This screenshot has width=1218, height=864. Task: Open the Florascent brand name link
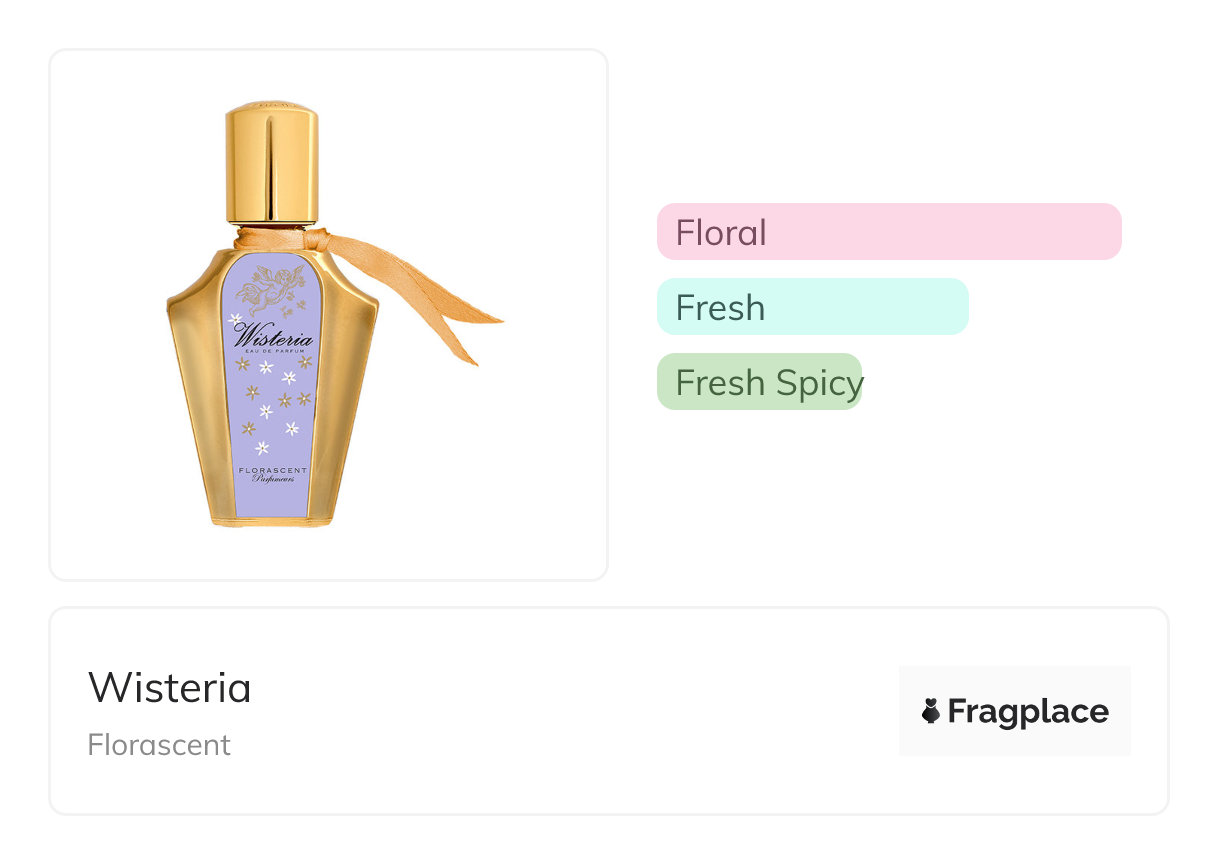(159, 745)
